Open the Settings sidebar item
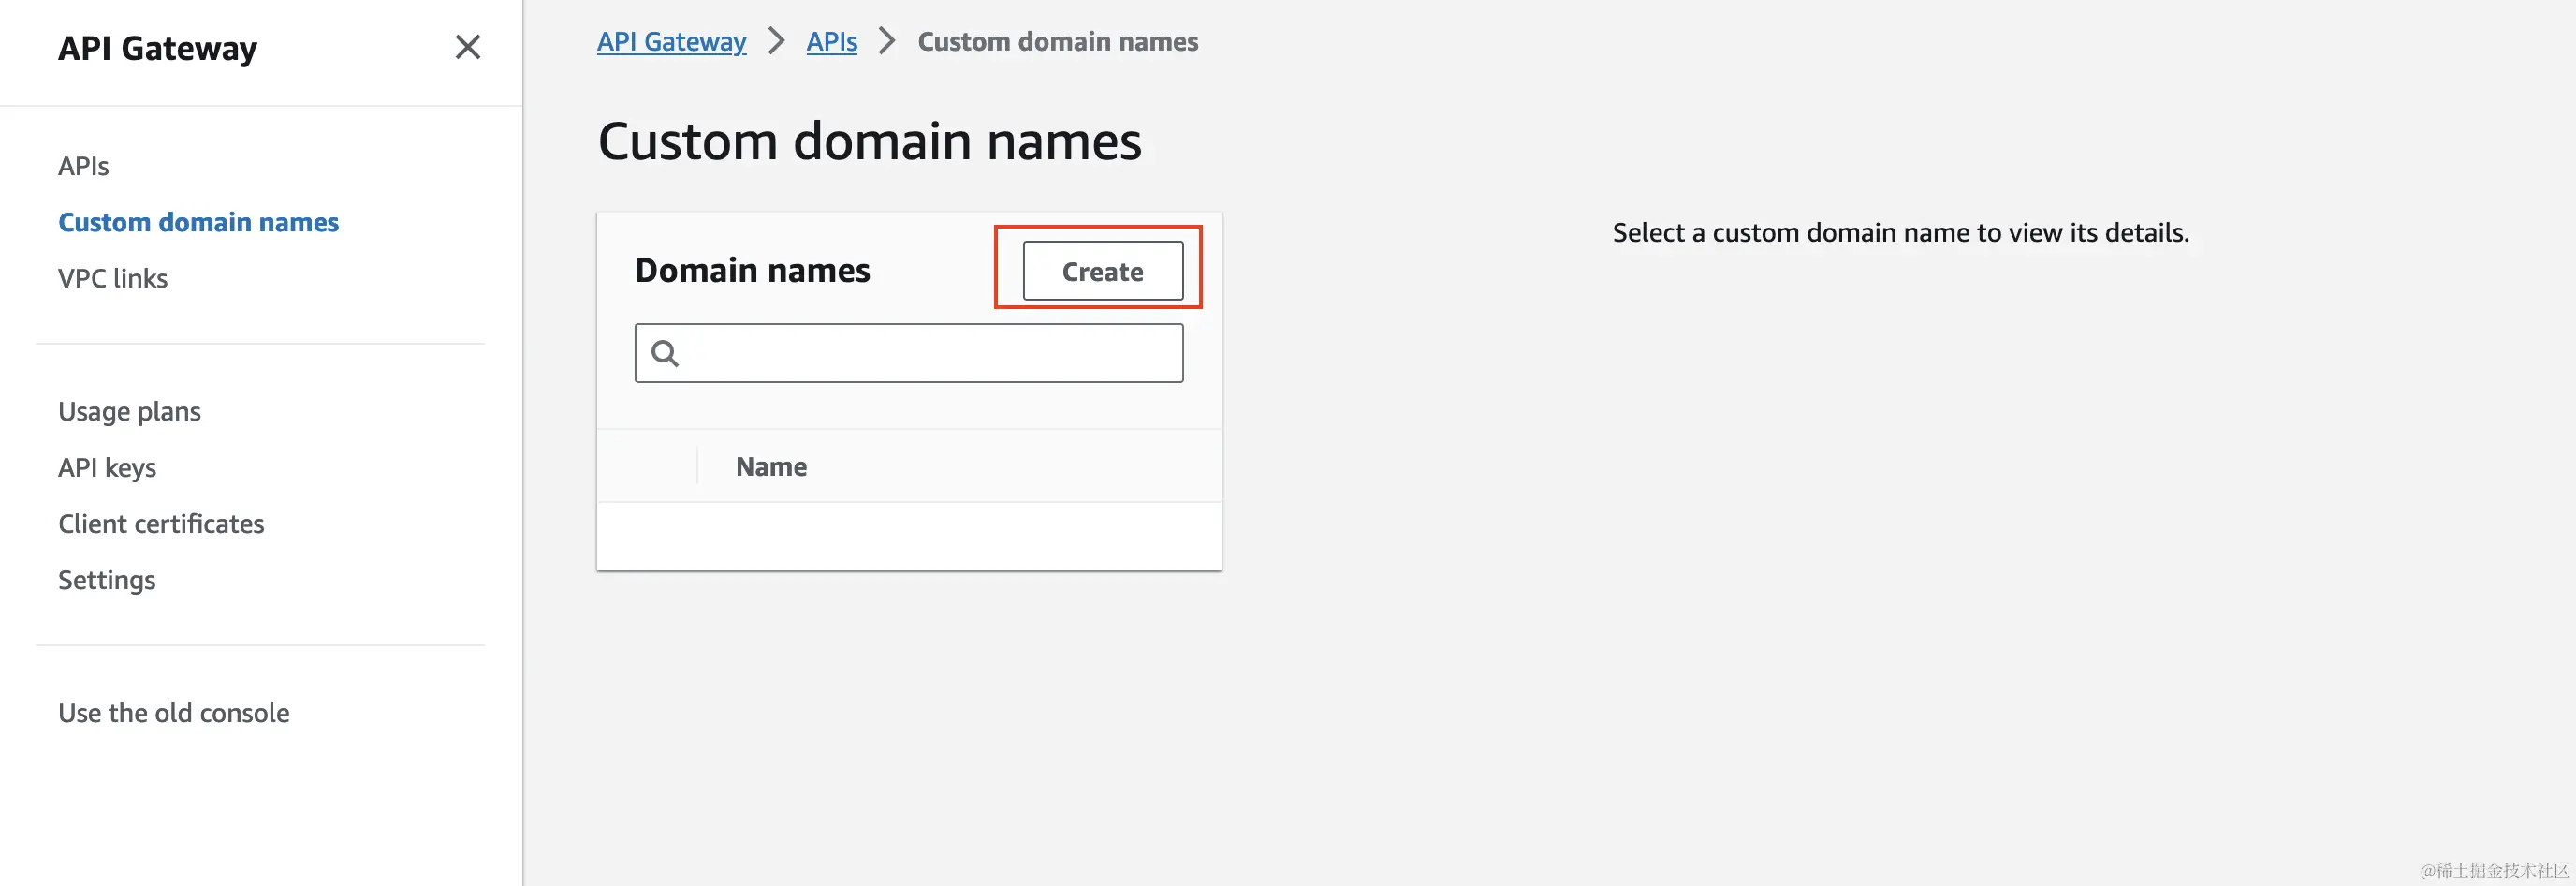Image resolution: width=2576 pixels, height=886 pixels. [107, 580]
